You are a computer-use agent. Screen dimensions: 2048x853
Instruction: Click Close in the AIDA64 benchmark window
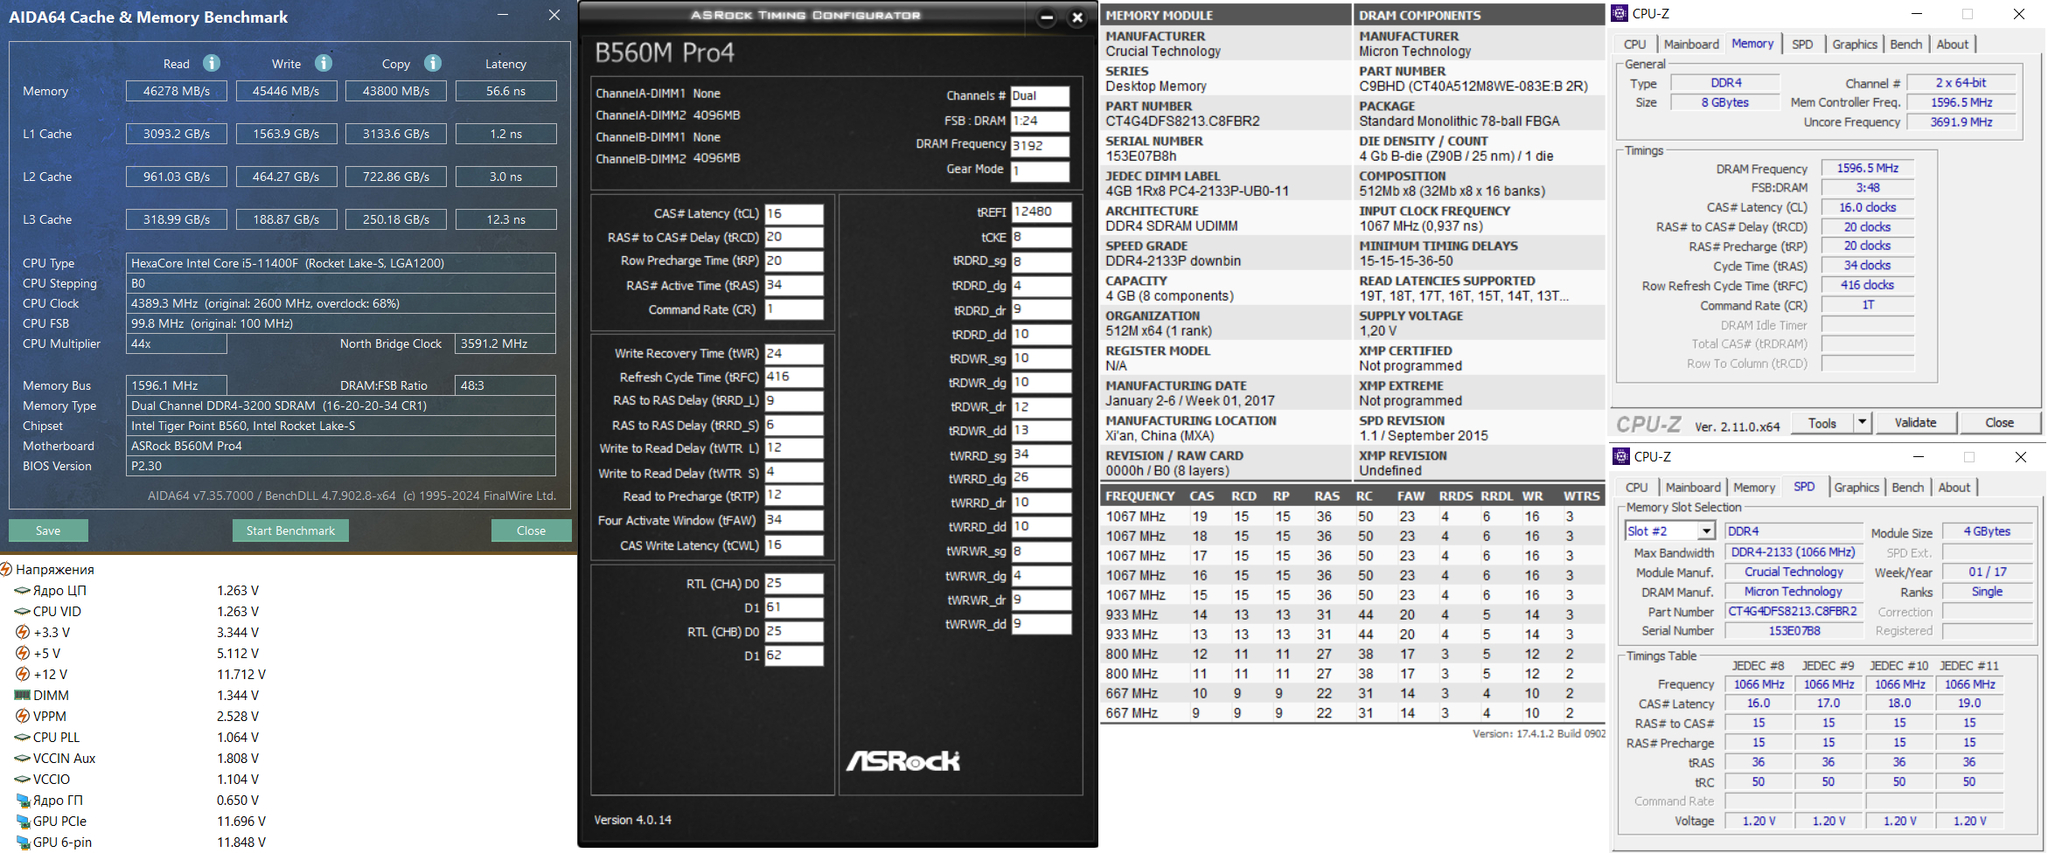coord(531,530)
